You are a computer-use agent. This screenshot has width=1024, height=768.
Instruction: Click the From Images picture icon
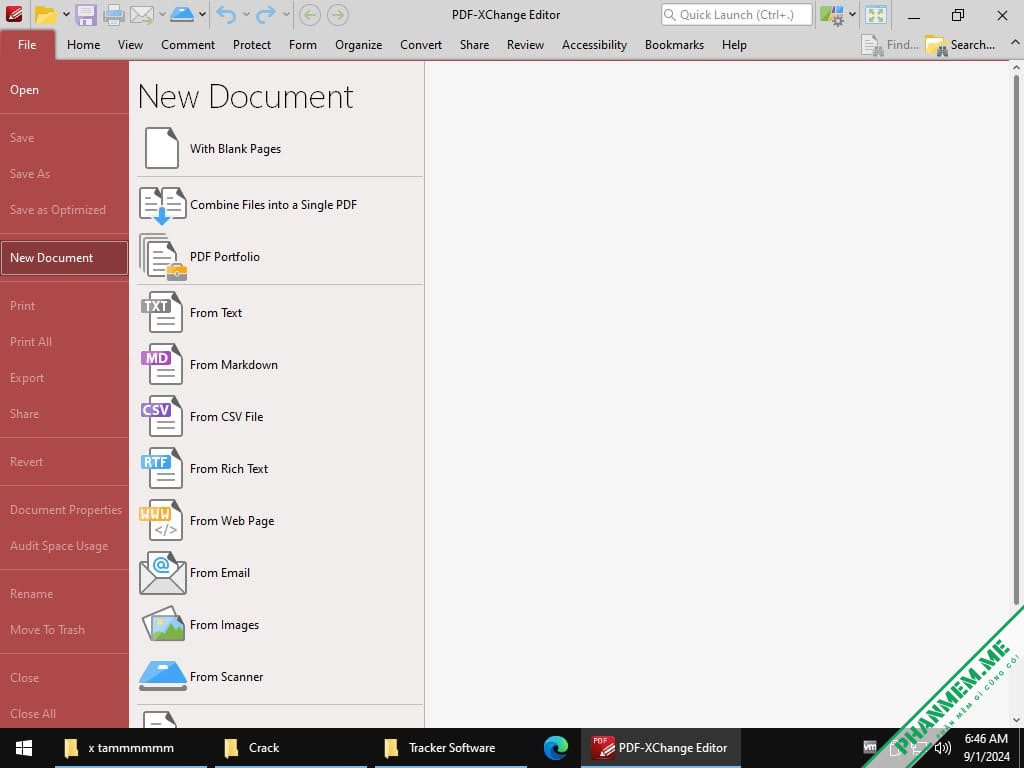click(x=163, y=624)
